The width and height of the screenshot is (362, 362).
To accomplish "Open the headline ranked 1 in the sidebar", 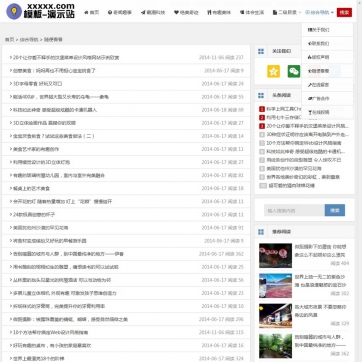I will (283, 109).
